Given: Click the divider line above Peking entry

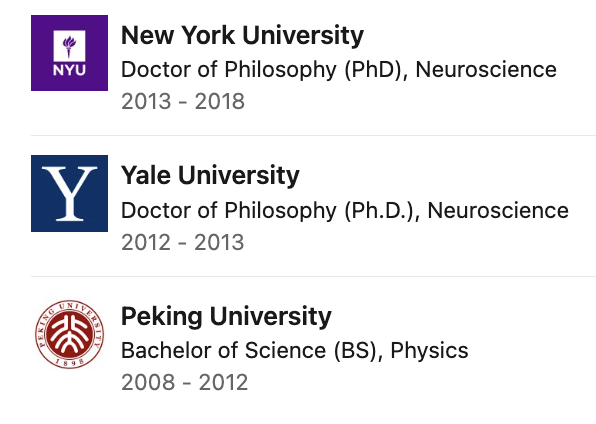Looking at the screenshot, I should click(x=314, y=276).
